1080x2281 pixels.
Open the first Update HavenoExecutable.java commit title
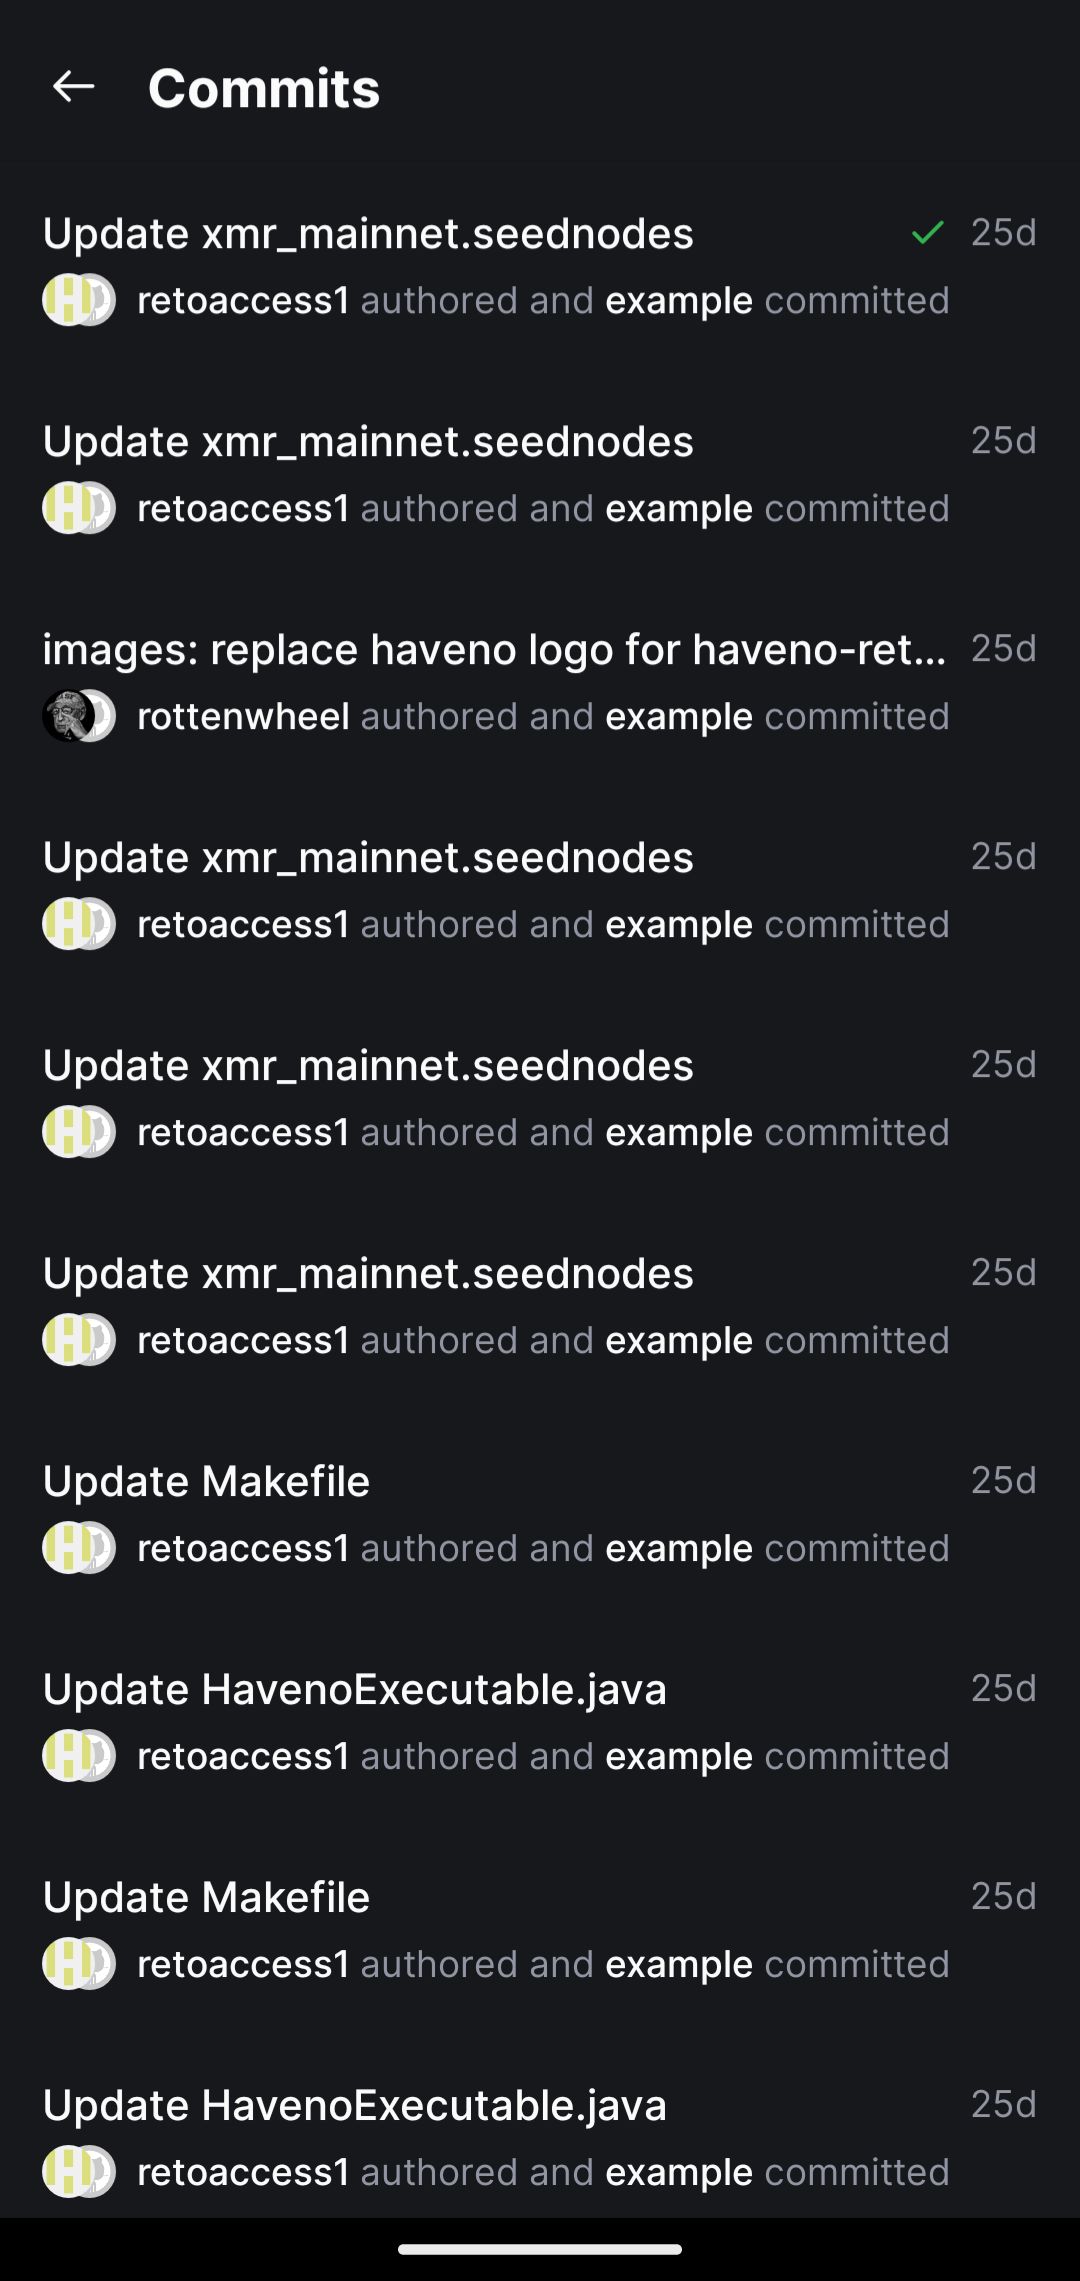[x=354, y=1689]
